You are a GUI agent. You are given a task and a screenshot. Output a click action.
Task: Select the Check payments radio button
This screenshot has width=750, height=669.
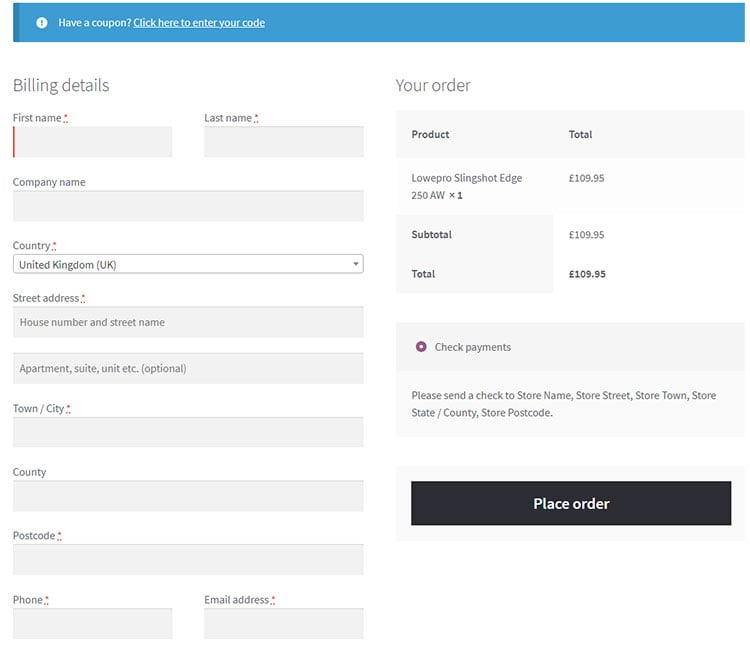point(421,347)
